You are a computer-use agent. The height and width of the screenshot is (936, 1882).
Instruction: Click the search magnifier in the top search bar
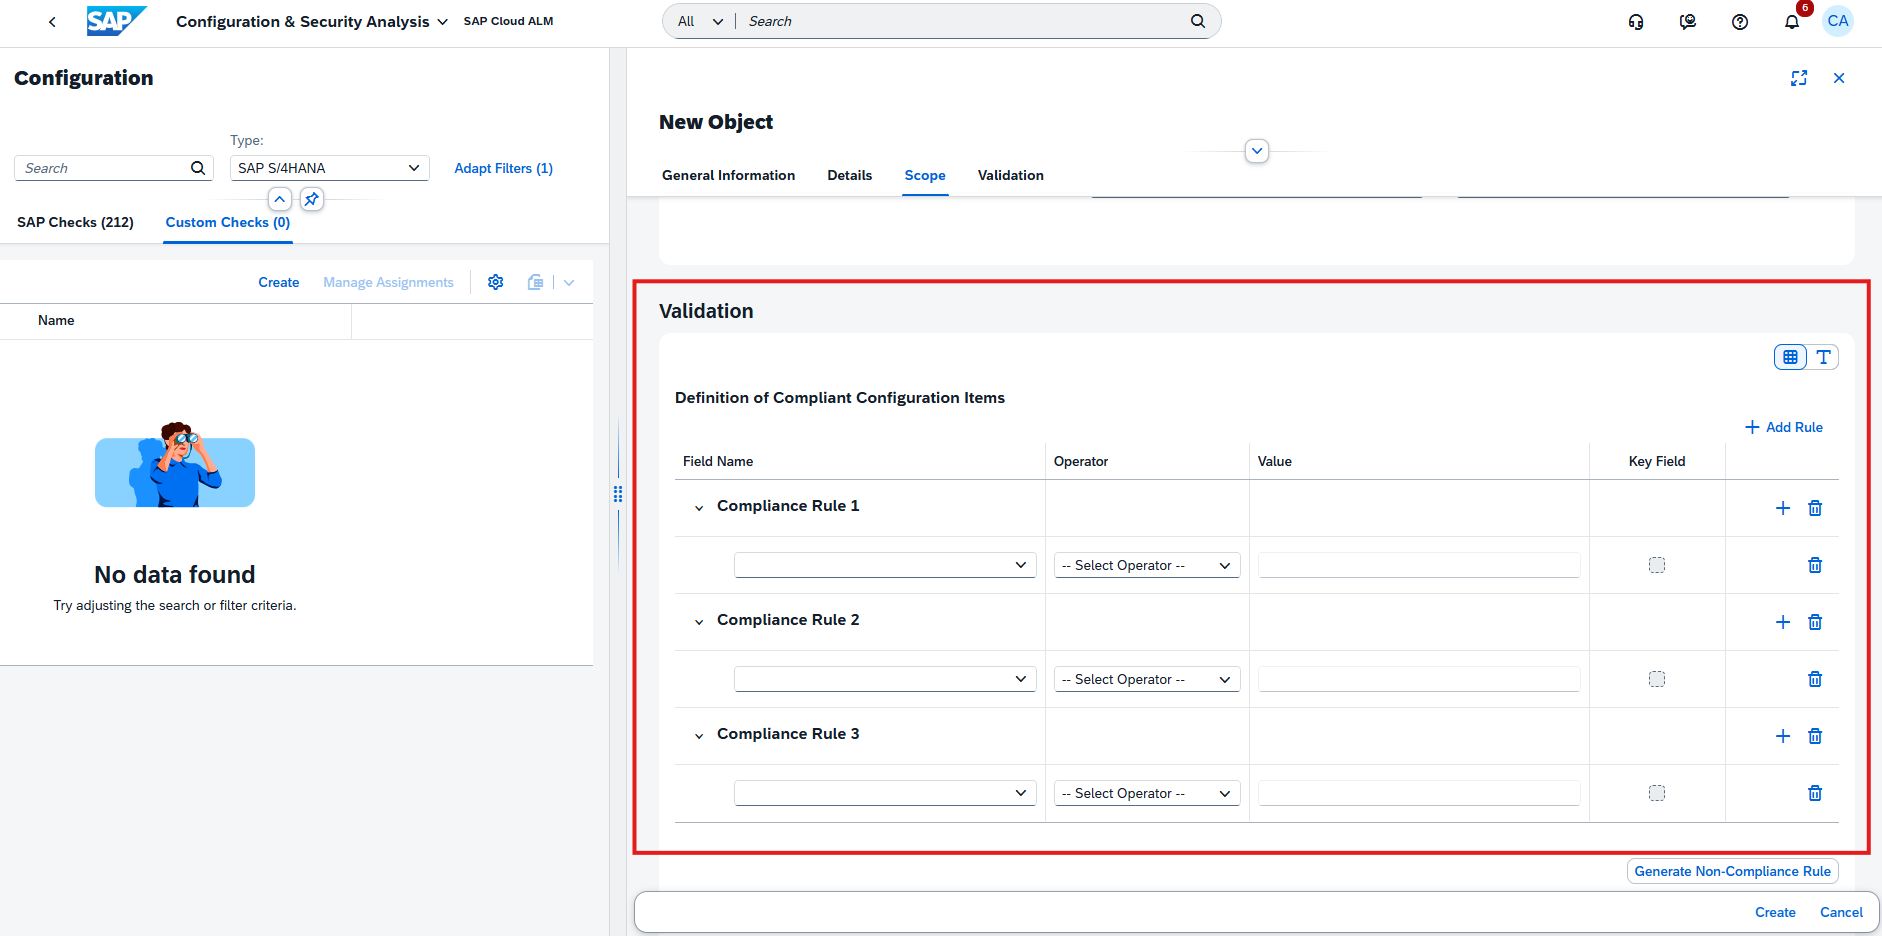coord(1198,21)
